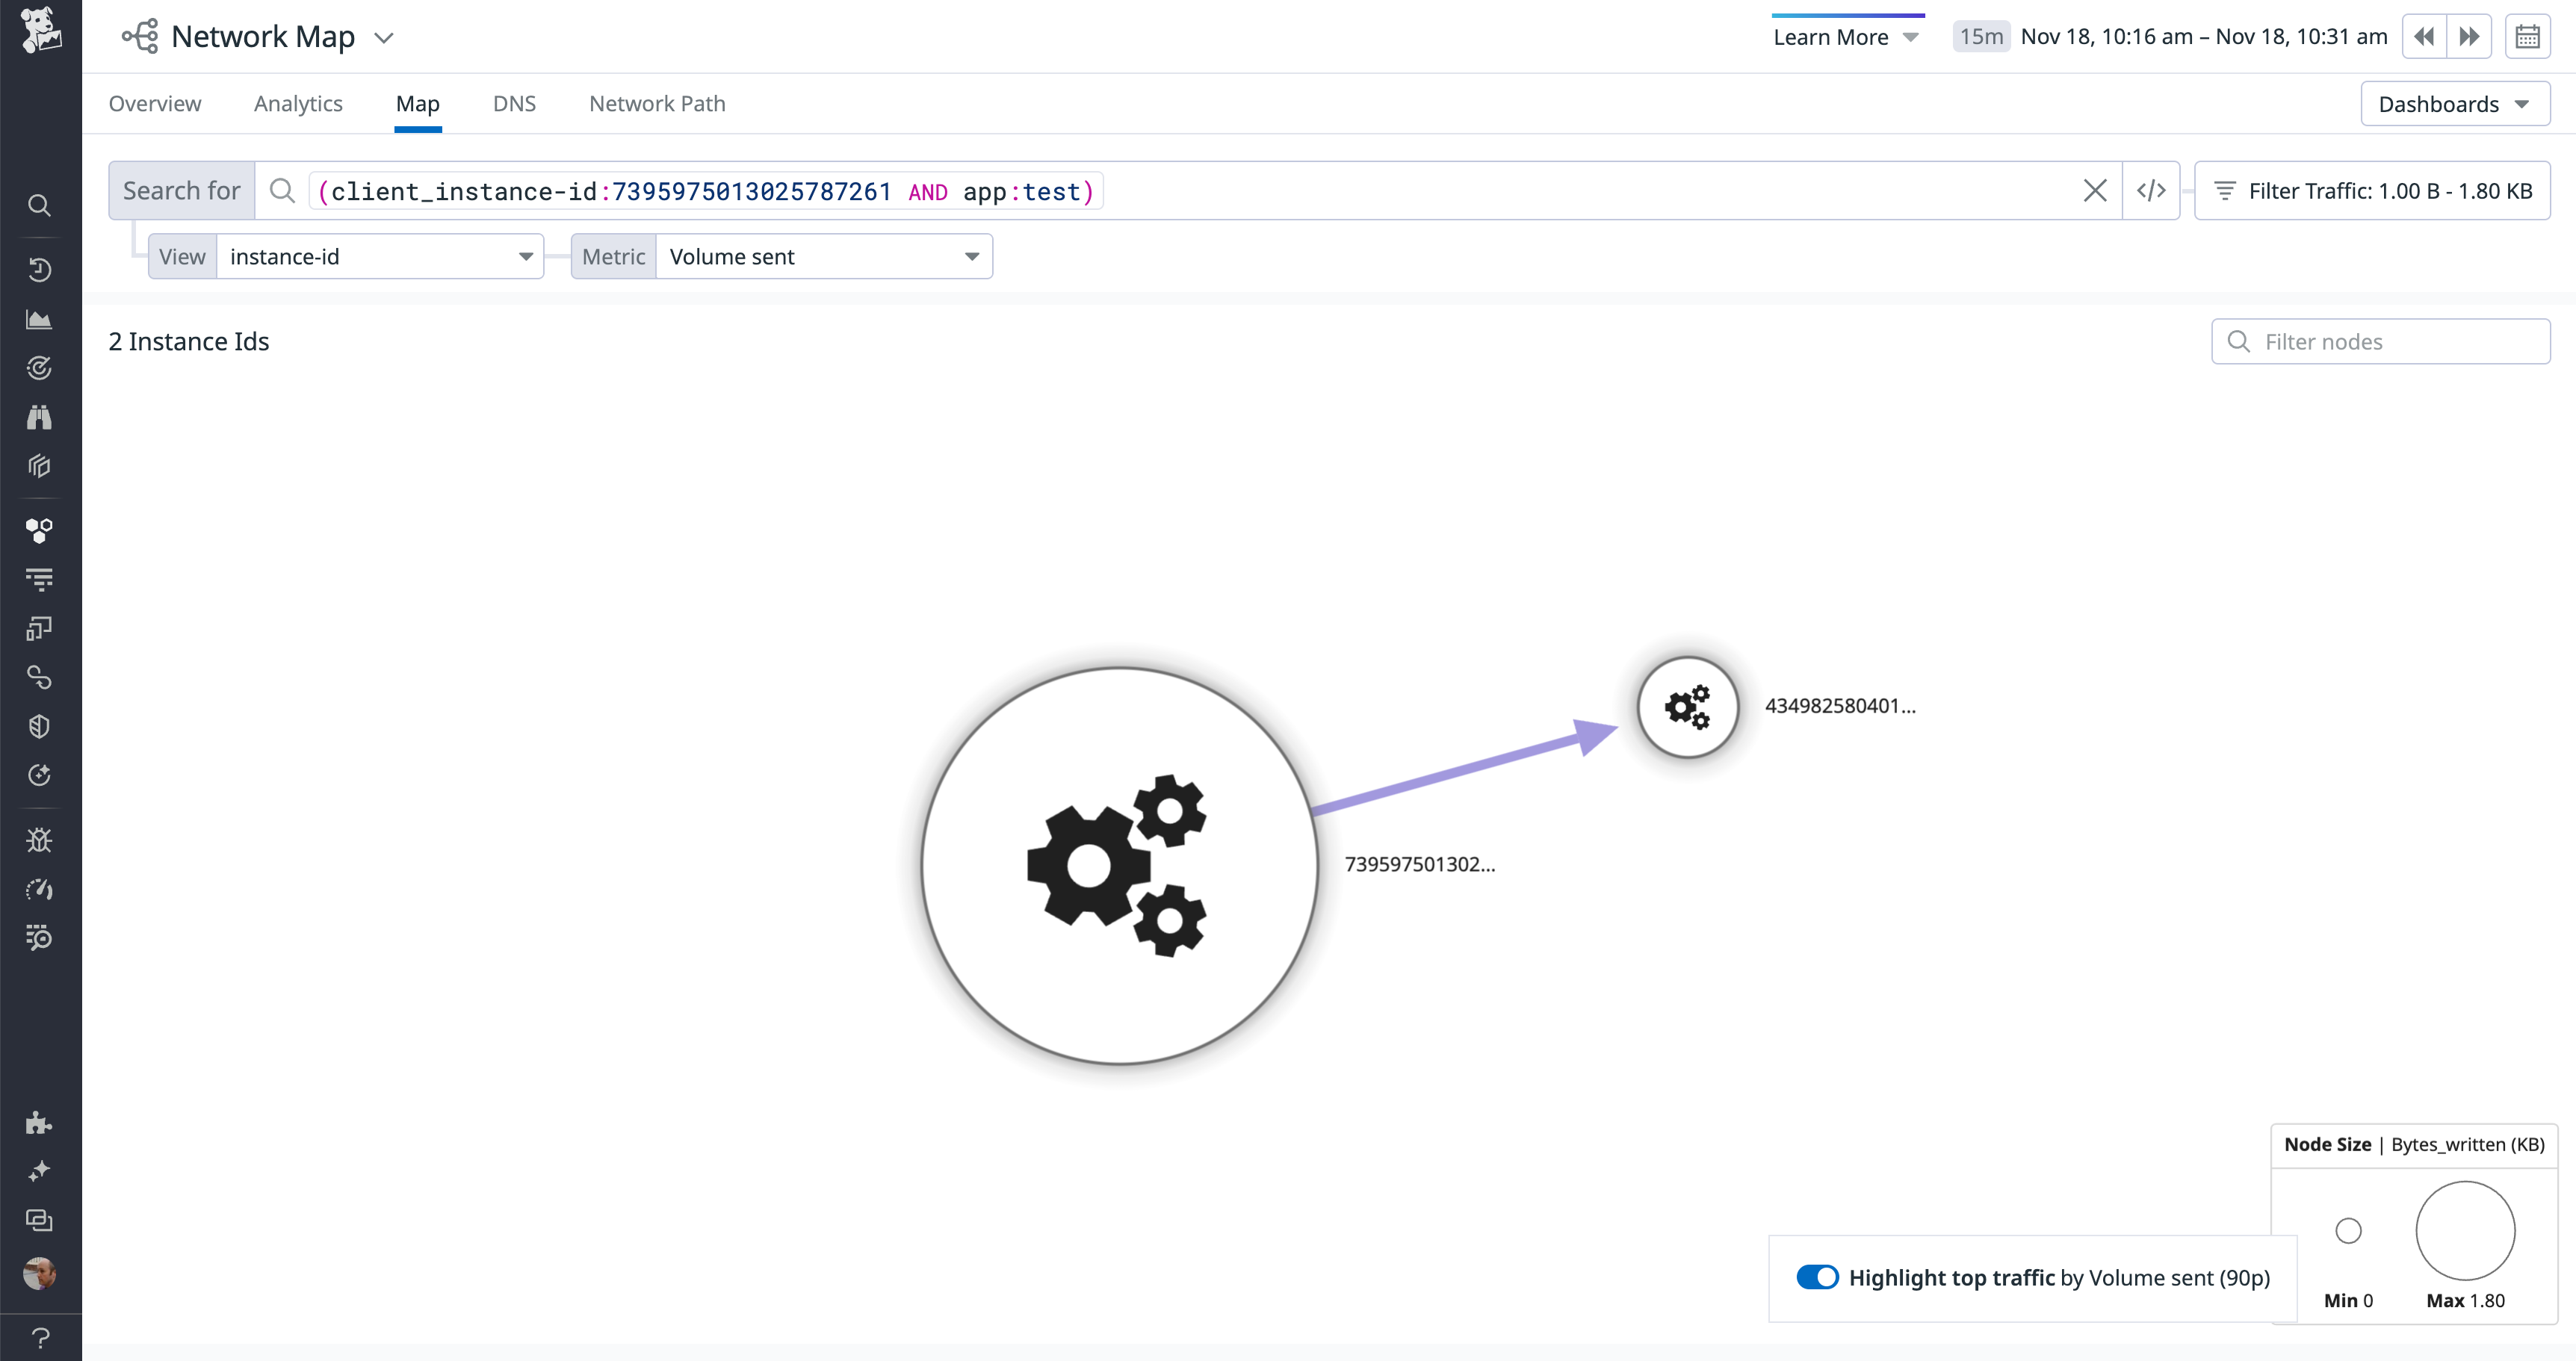Screen dimensions: 2576x1361
Task: Switch to the DNS tab
Action: (x=514, y=103)
